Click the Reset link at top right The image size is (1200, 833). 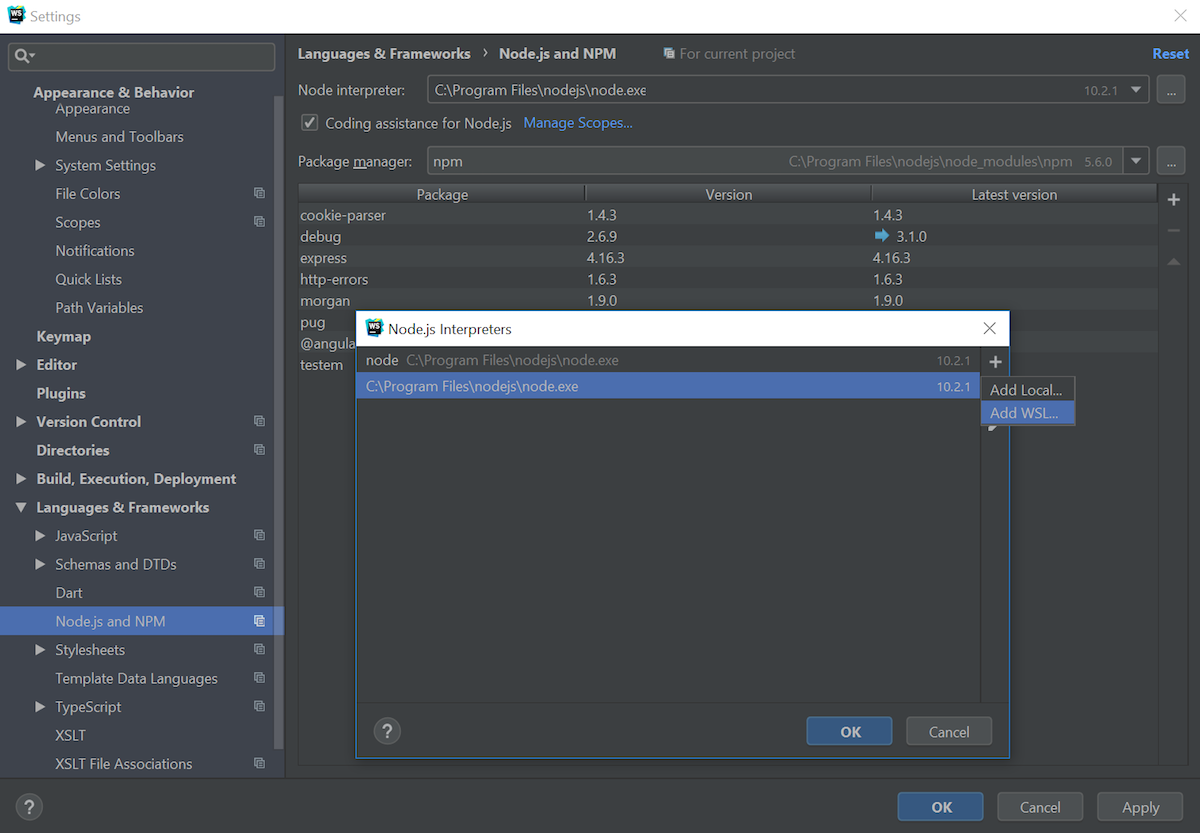click(x=1170, y=54)
